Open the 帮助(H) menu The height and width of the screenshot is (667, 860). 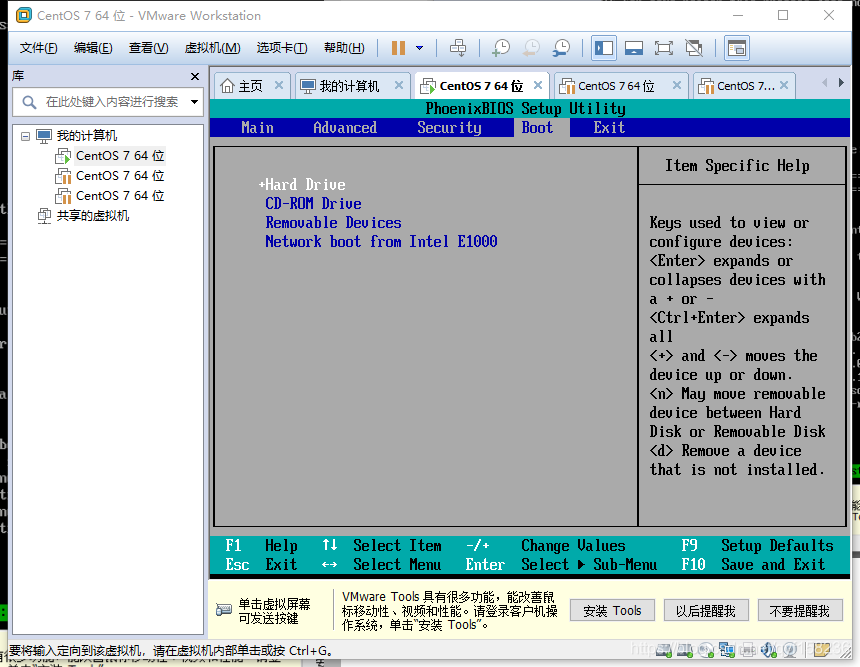click(x=344, y=48)
